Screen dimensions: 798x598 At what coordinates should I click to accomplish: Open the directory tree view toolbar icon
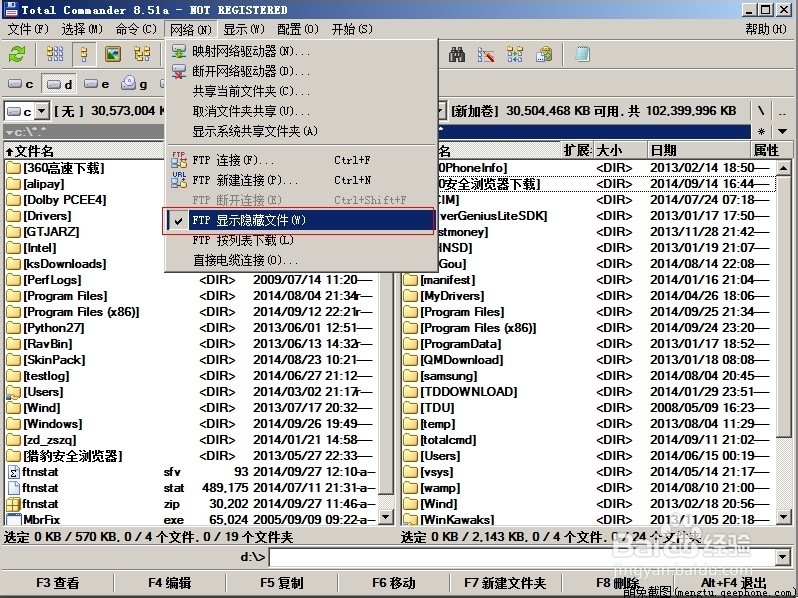pyautogui.click(x=142, y=54)
